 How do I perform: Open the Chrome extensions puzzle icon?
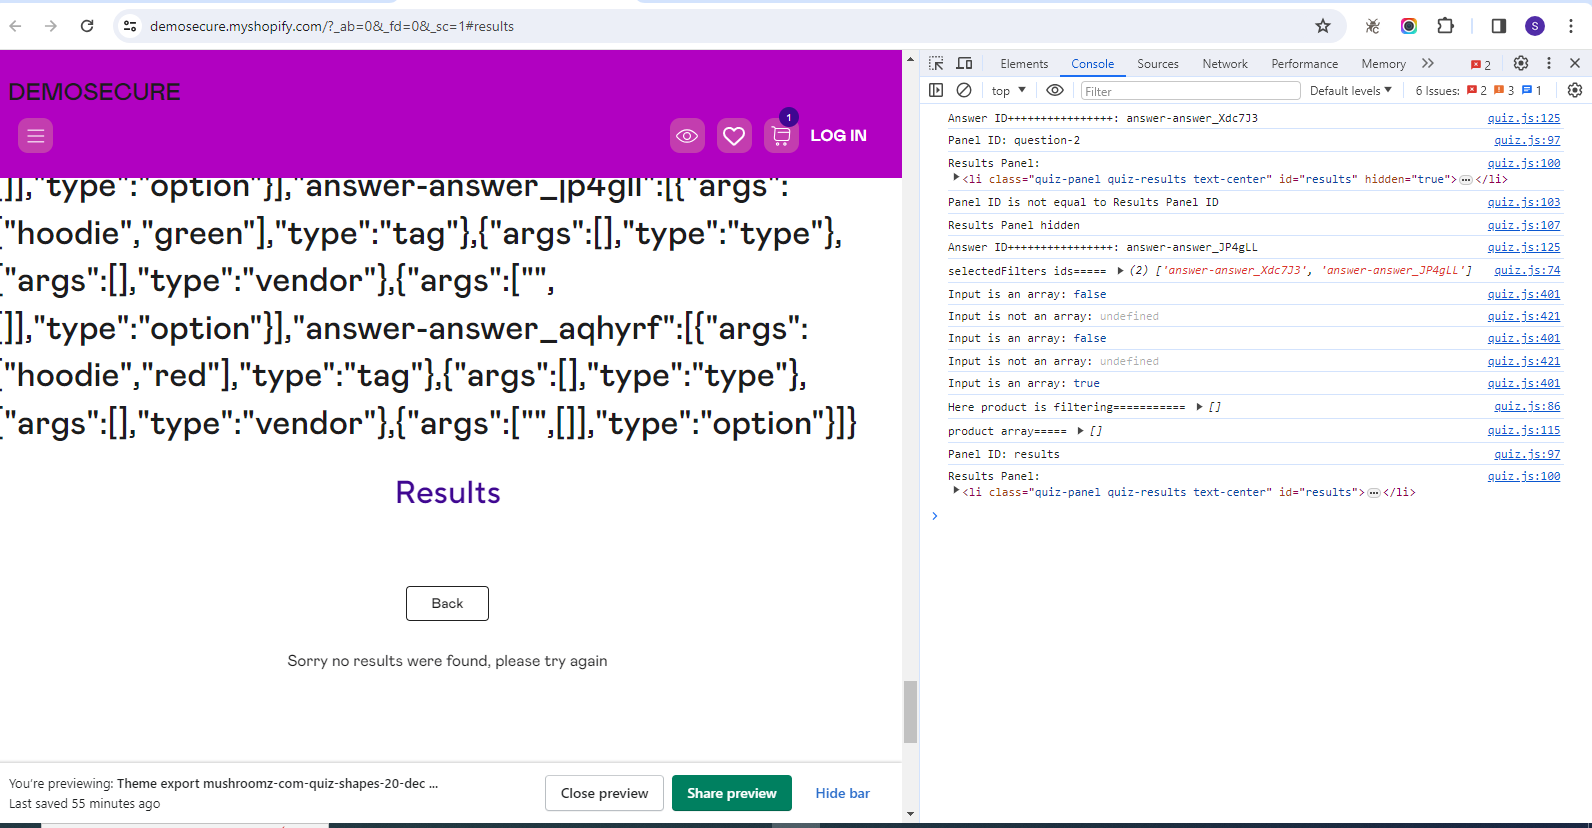(x=1445, y=26)
